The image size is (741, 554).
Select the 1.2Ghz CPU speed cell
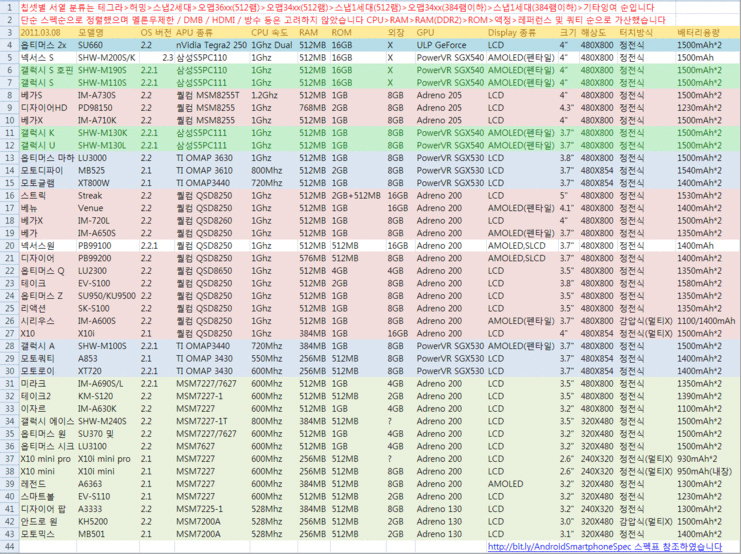tap(264, 95)
